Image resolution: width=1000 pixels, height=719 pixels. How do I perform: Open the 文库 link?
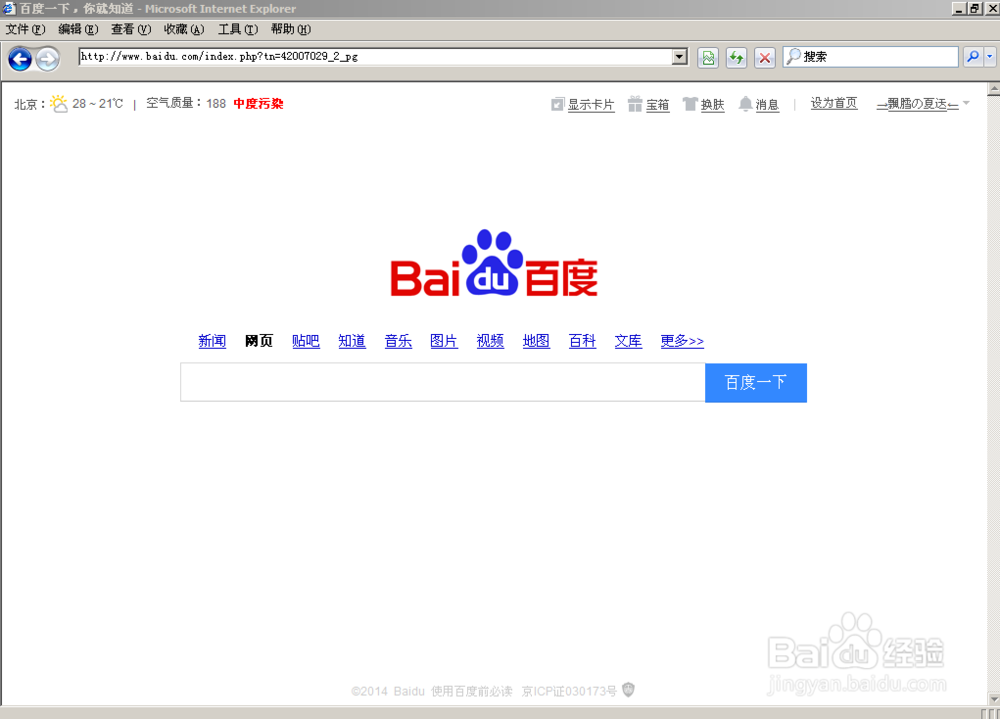[628, 341]
